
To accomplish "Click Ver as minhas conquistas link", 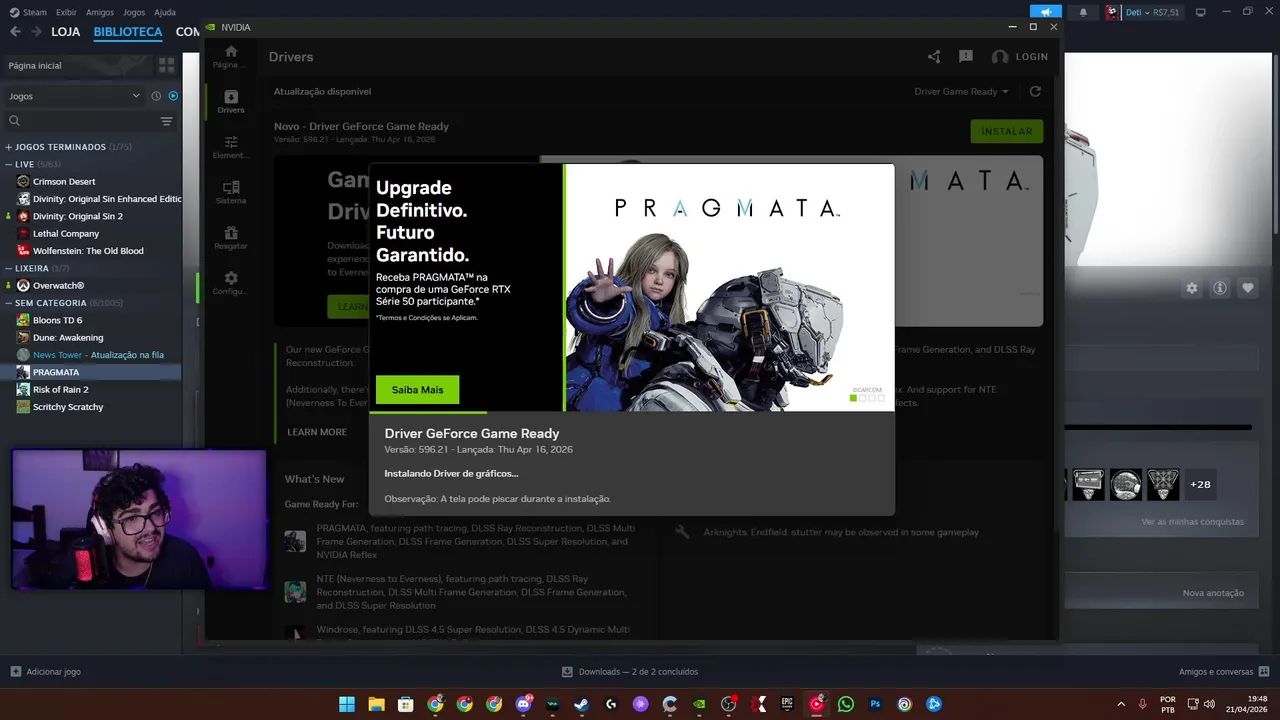I will click(x=1193, y=522).
